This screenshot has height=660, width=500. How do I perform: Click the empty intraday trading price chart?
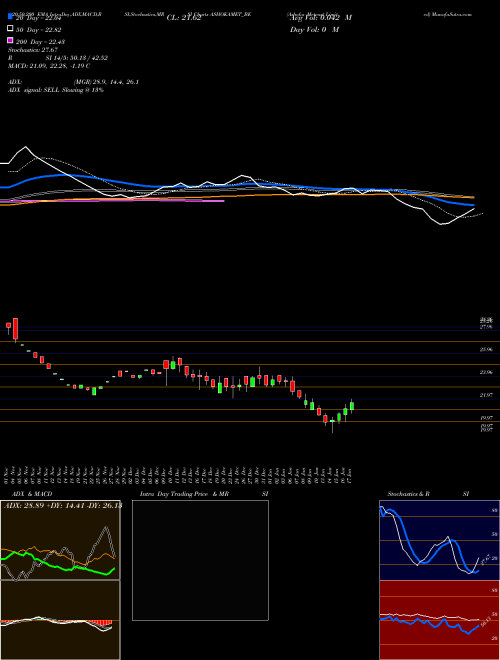[200, 560]
